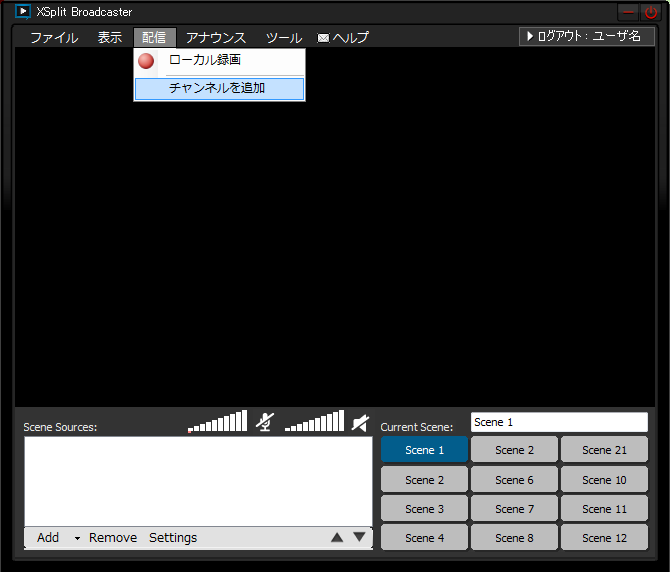The height and width of the screenshot is (572, 670).
Task: Switch to Scene 11
Action: (x=604, y=509)
